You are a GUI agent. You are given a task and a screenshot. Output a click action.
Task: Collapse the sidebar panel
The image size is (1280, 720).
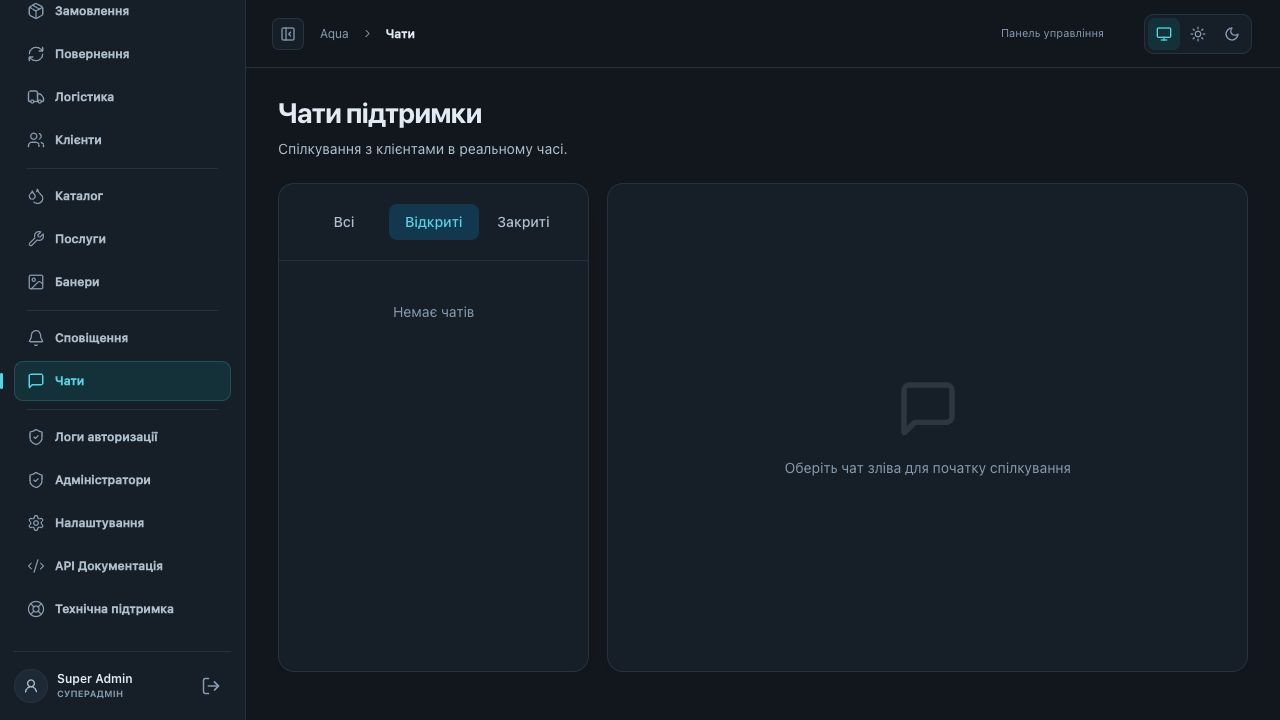[288, 34]
